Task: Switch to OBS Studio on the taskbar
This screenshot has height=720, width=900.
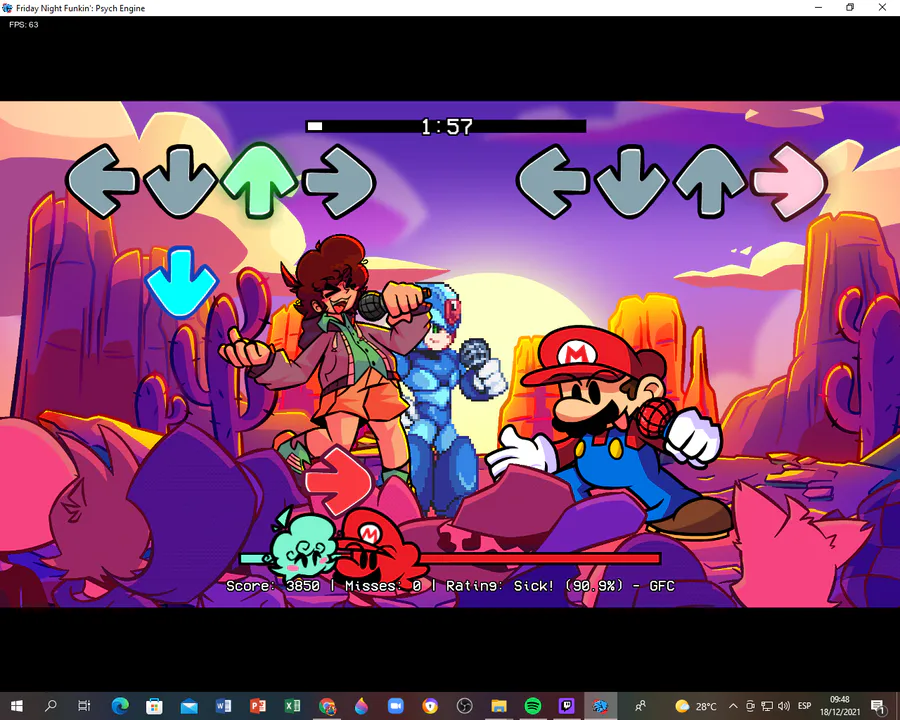Action: 464,706
